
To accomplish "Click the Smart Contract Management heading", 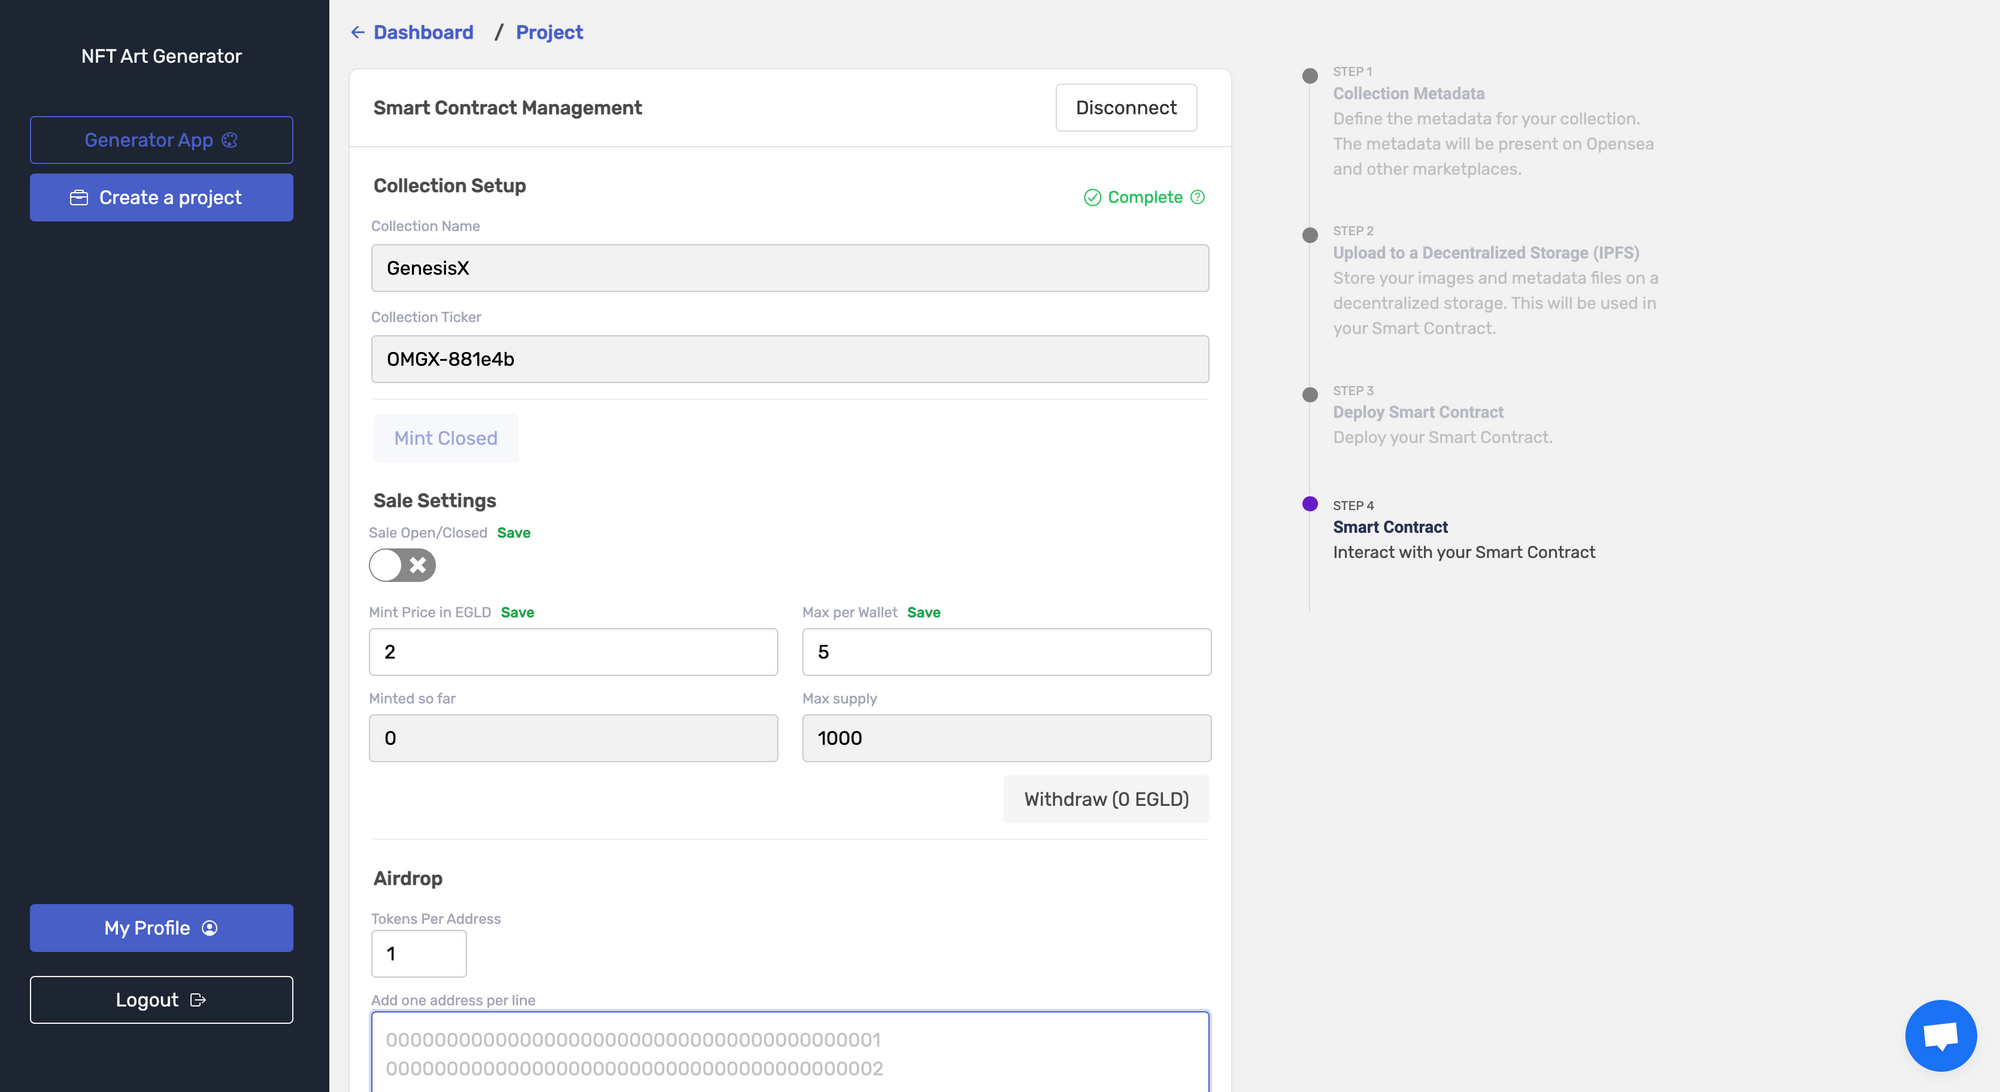I will click(507, 108).
